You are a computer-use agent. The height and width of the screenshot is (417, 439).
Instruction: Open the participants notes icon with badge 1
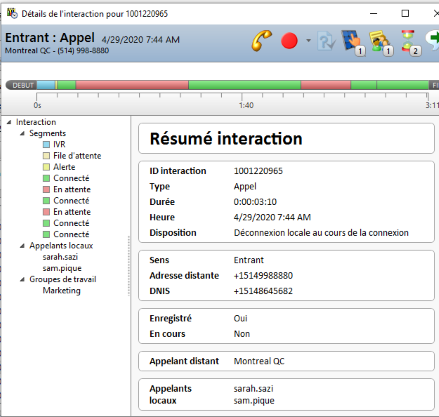381,43
